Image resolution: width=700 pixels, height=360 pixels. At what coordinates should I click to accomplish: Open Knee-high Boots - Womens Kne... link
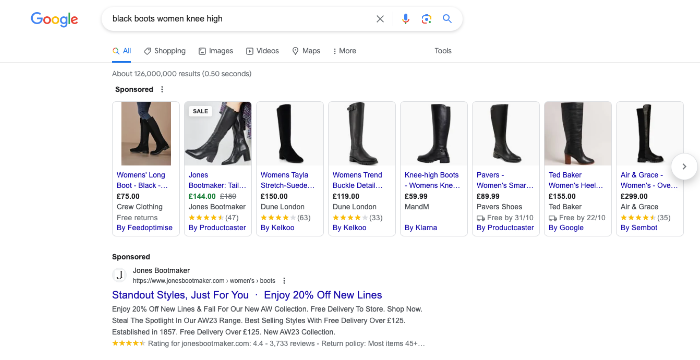(x=432, y=180)
